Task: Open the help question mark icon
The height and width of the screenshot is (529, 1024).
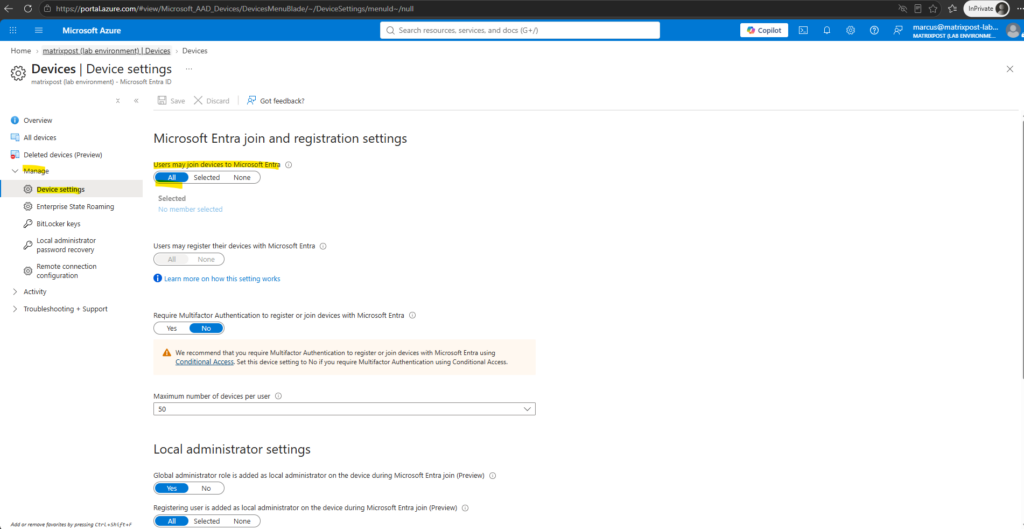Action: [874, 30]
